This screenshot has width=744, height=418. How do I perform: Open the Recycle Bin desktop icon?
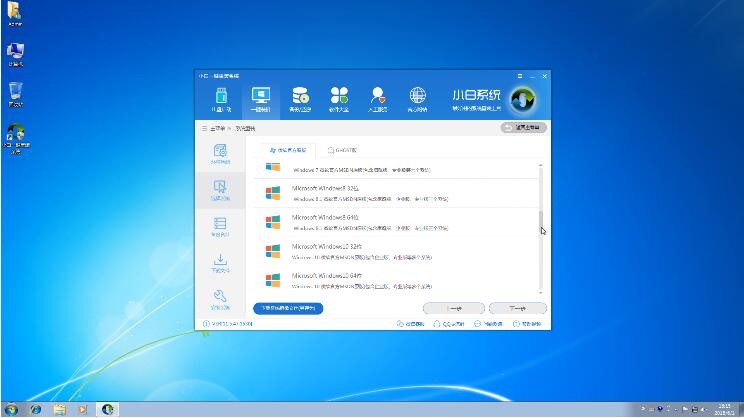click(x=15, y=94)
